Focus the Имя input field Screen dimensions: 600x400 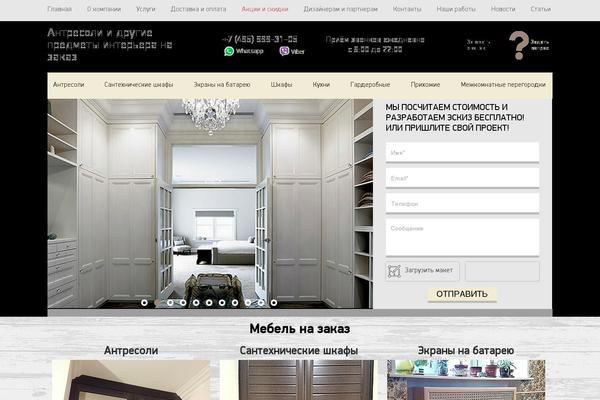click(x=462, y=152)
